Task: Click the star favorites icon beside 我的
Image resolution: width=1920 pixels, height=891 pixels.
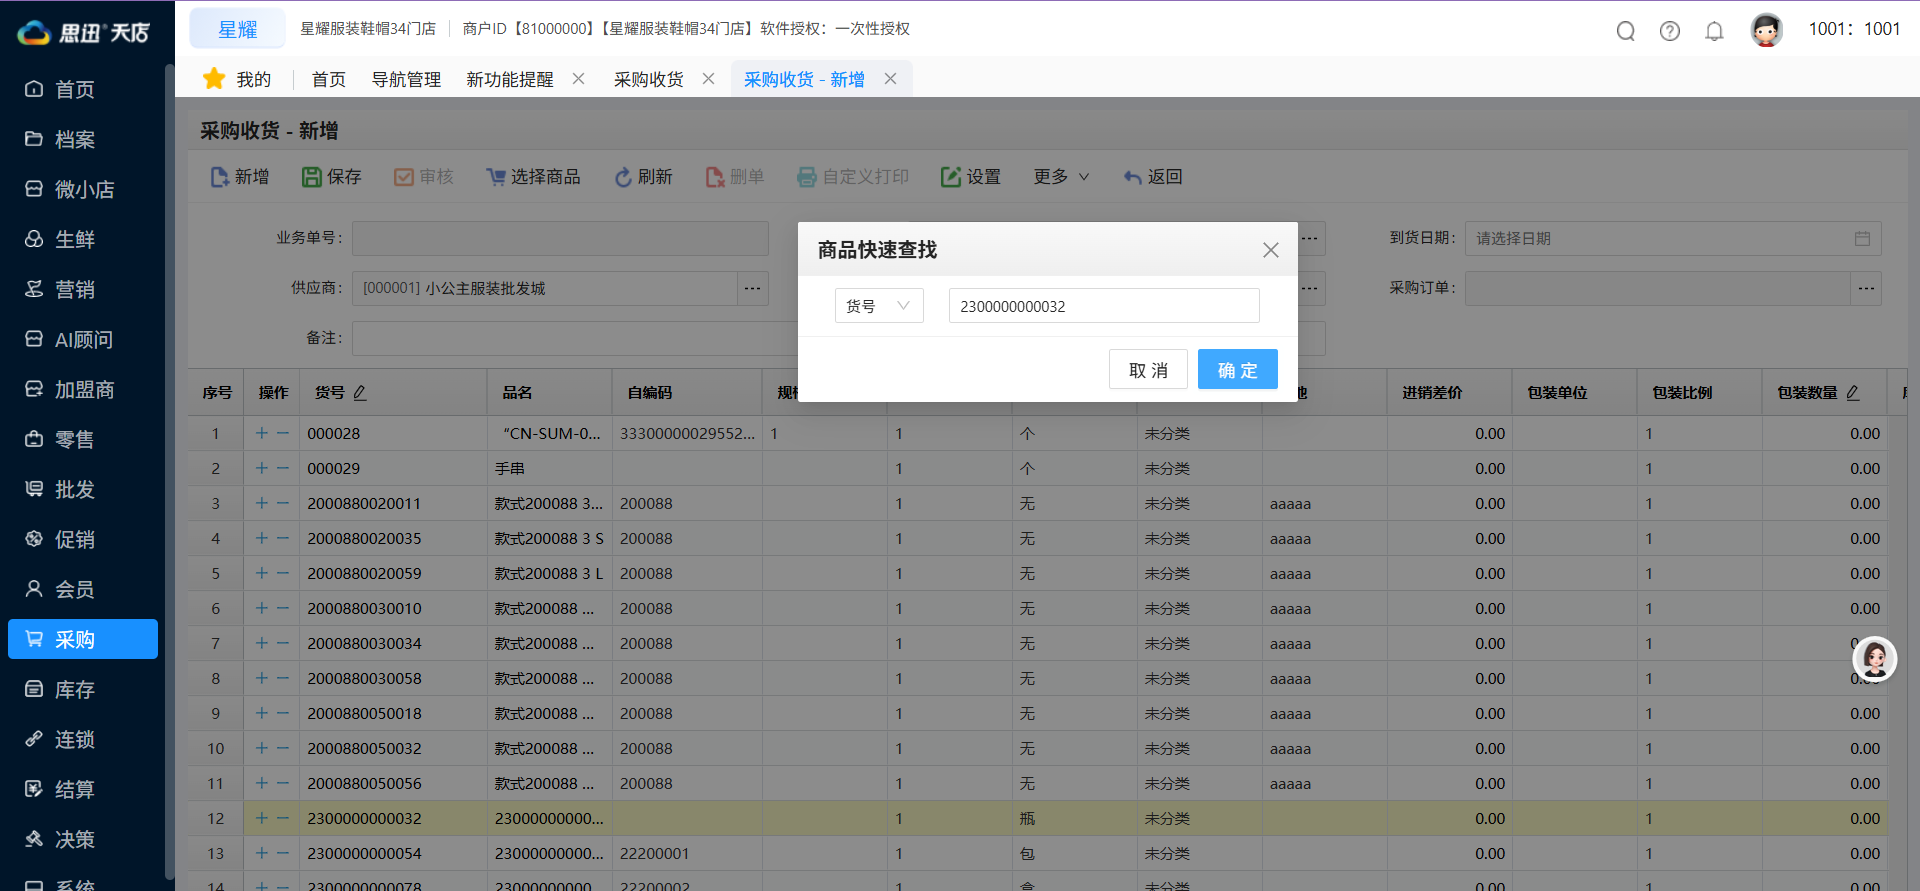Action: (x=213, y=79)
